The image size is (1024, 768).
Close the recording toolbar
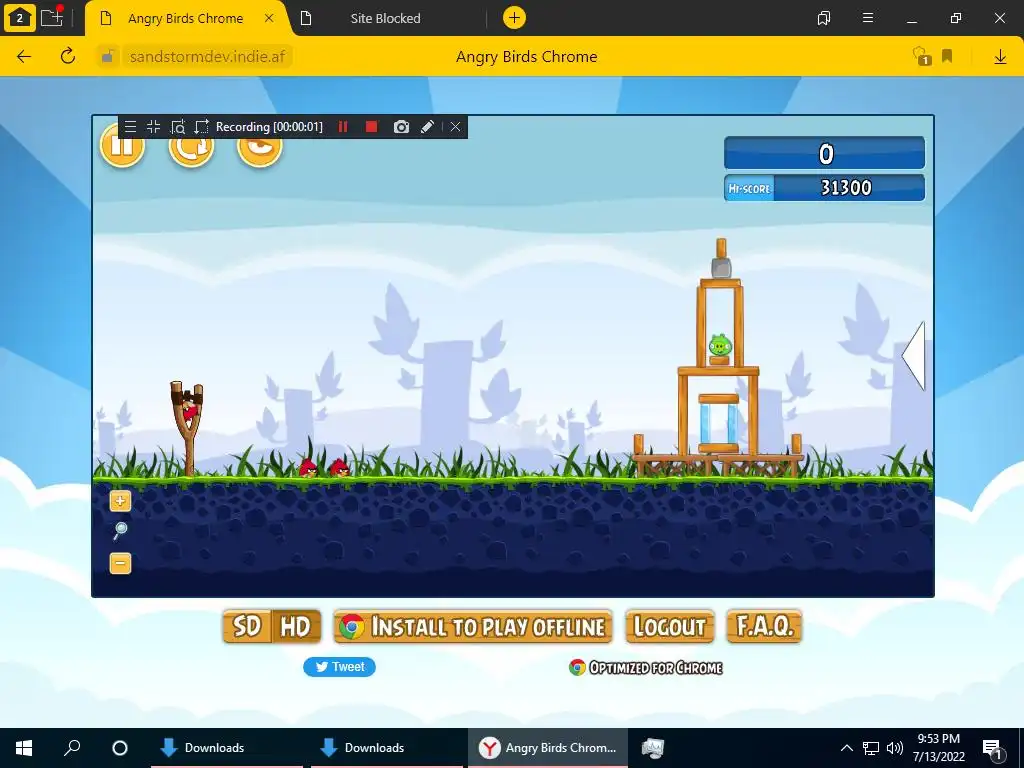455,127
